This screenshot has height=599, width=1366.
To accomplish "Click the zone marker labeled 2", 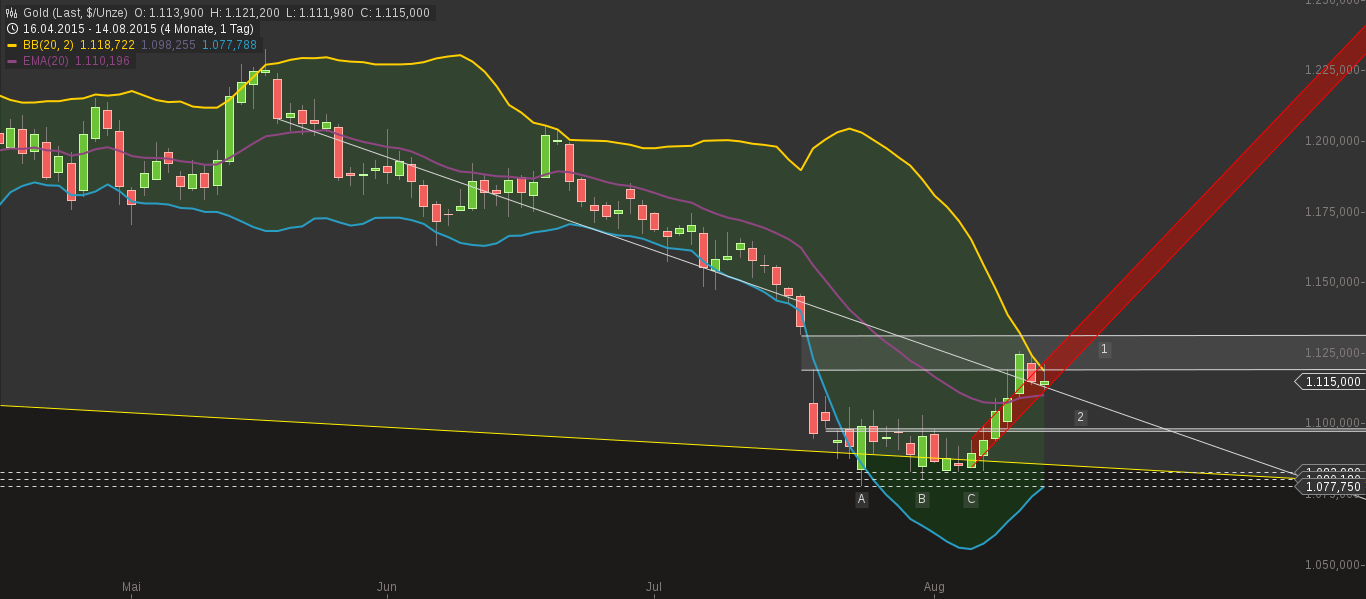I will (x=1080, y=417).
